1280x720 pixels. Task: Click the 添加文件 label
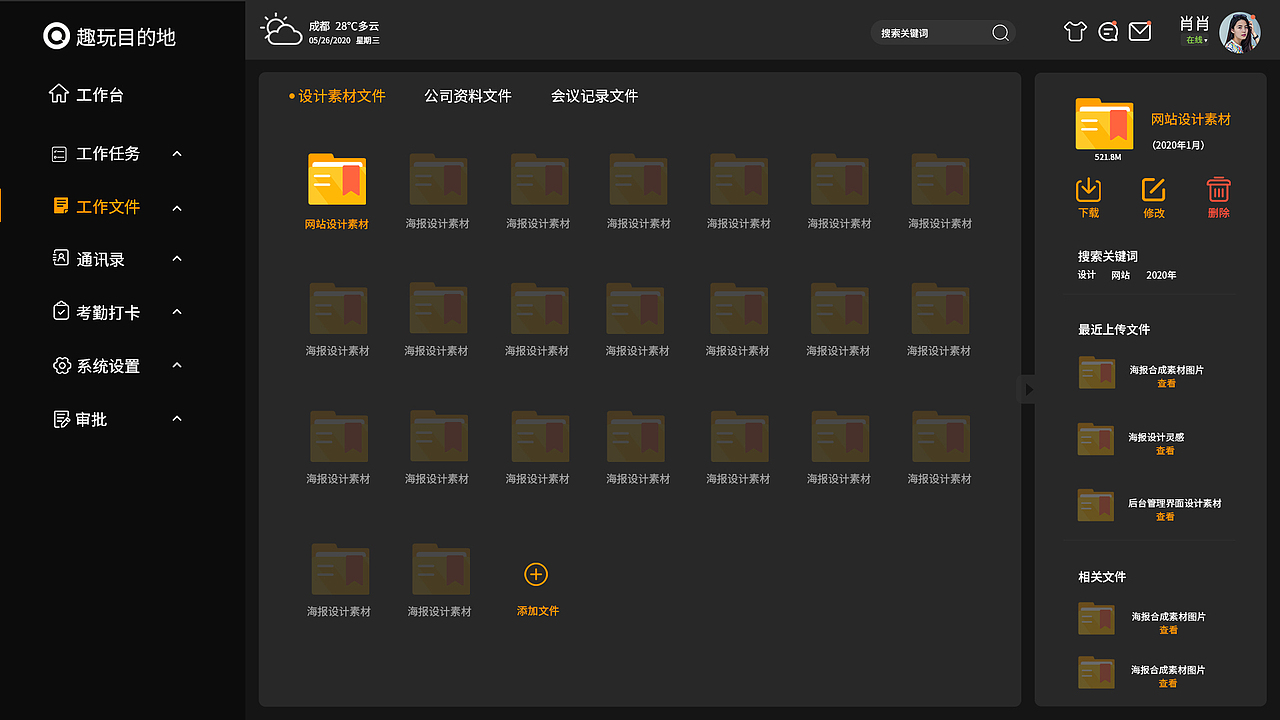pos(538,611)
